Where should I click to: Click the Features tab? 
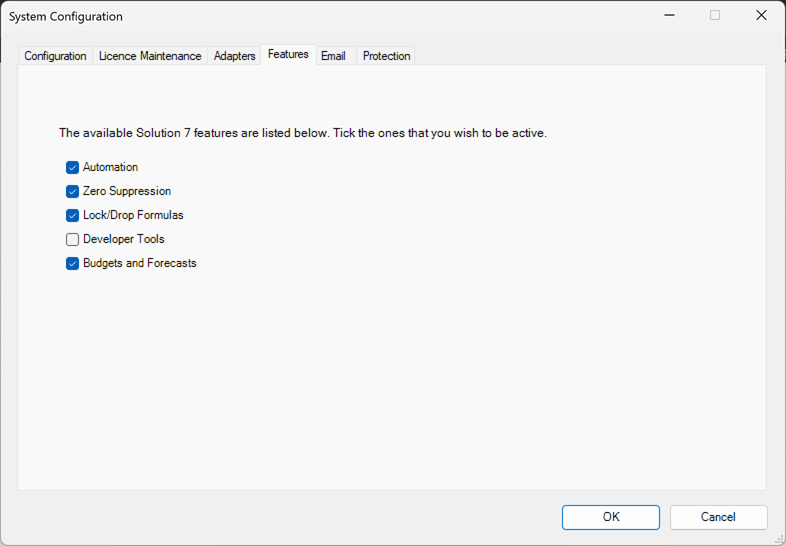point(288,54)
